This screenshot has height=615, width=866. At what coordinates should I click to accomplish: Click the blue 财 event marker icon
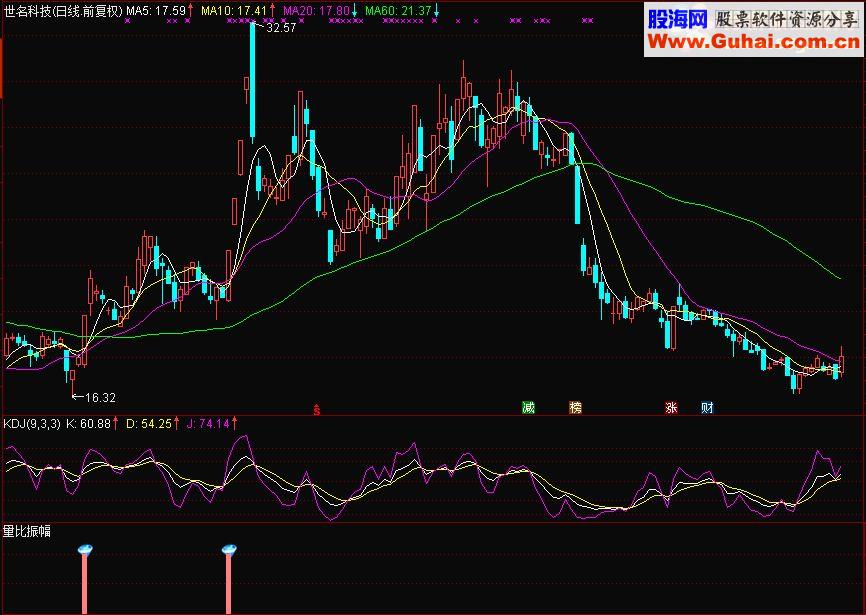[x=707, y=408]
